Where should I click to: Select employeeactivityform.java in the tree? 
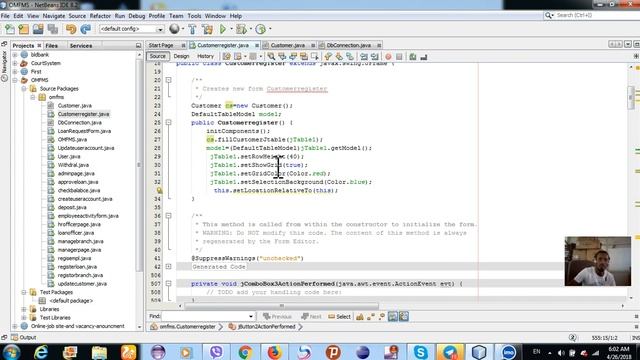tap(88, 216)
